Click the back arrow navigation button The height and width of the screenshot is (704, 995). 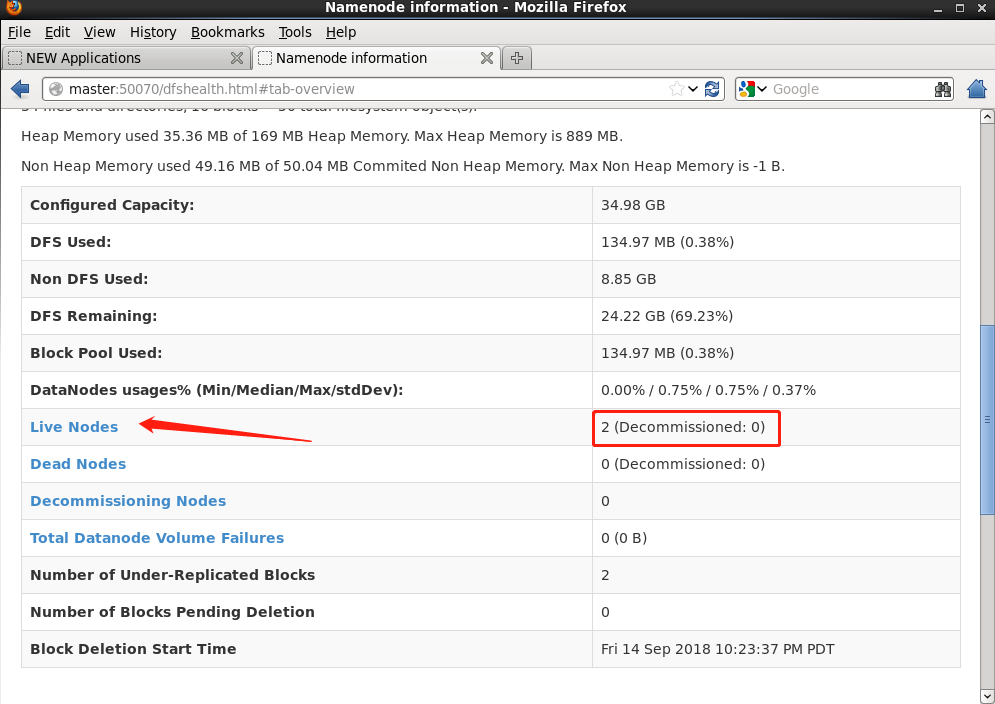pyautogui.click(x=20, y=89)
